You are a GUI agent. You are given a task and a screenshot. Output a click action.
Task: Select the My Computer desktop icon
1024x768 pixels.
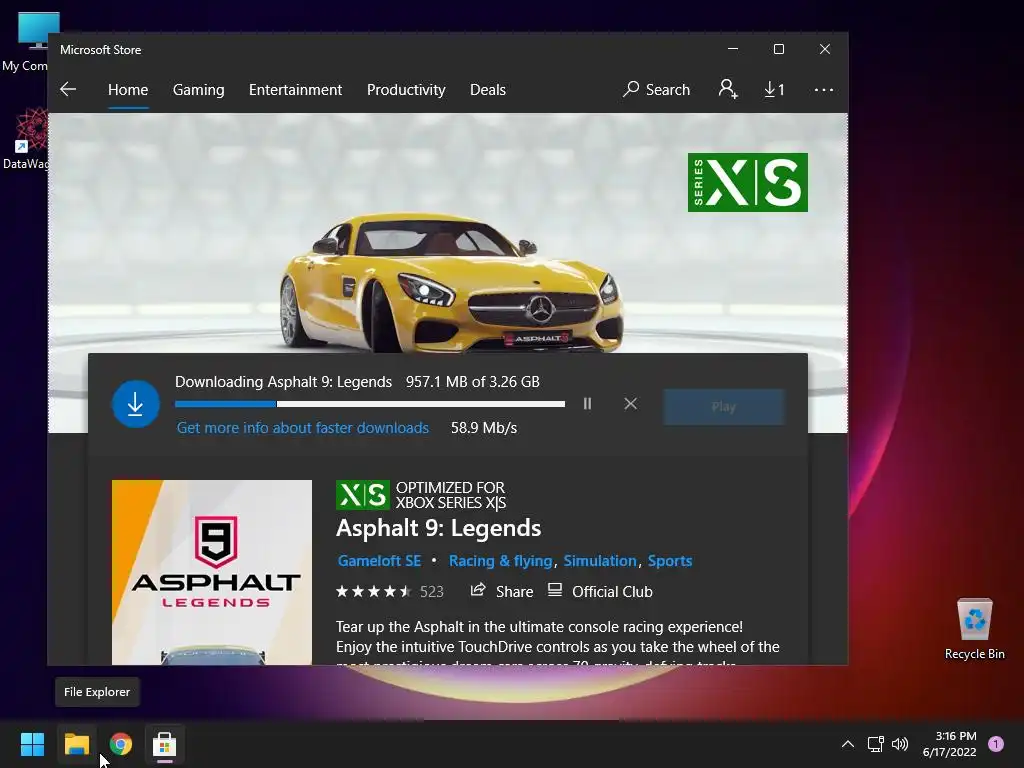tap(26, 42)
